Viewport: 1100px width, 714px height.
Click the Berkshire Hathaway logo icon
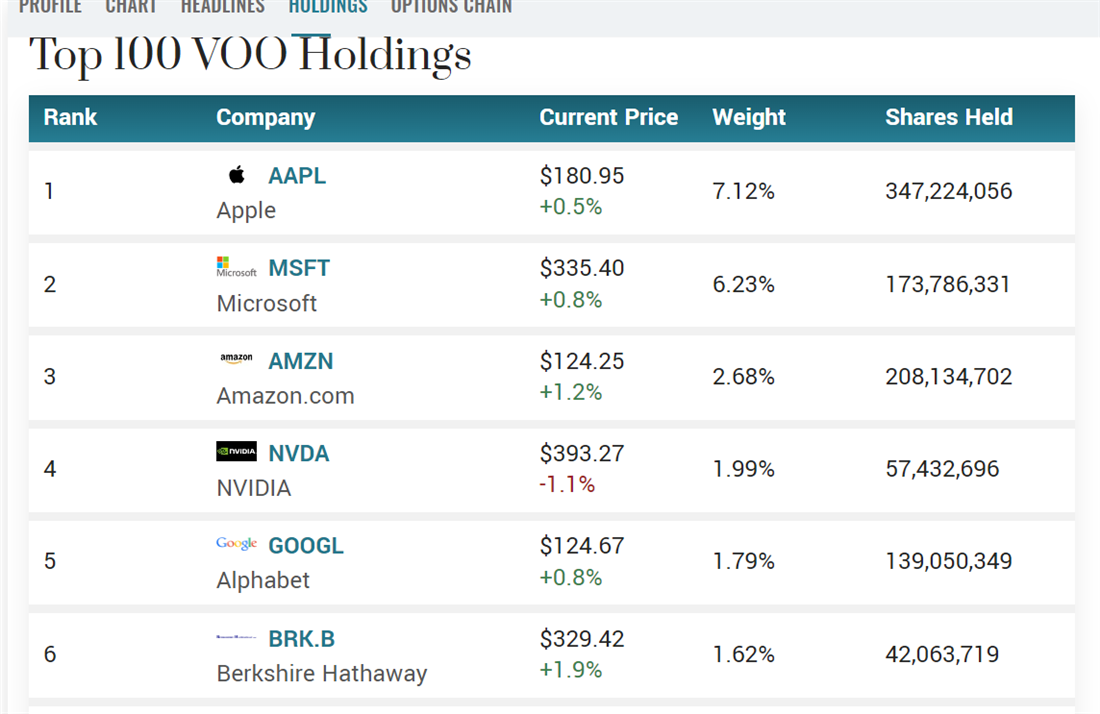click(237, 637)
